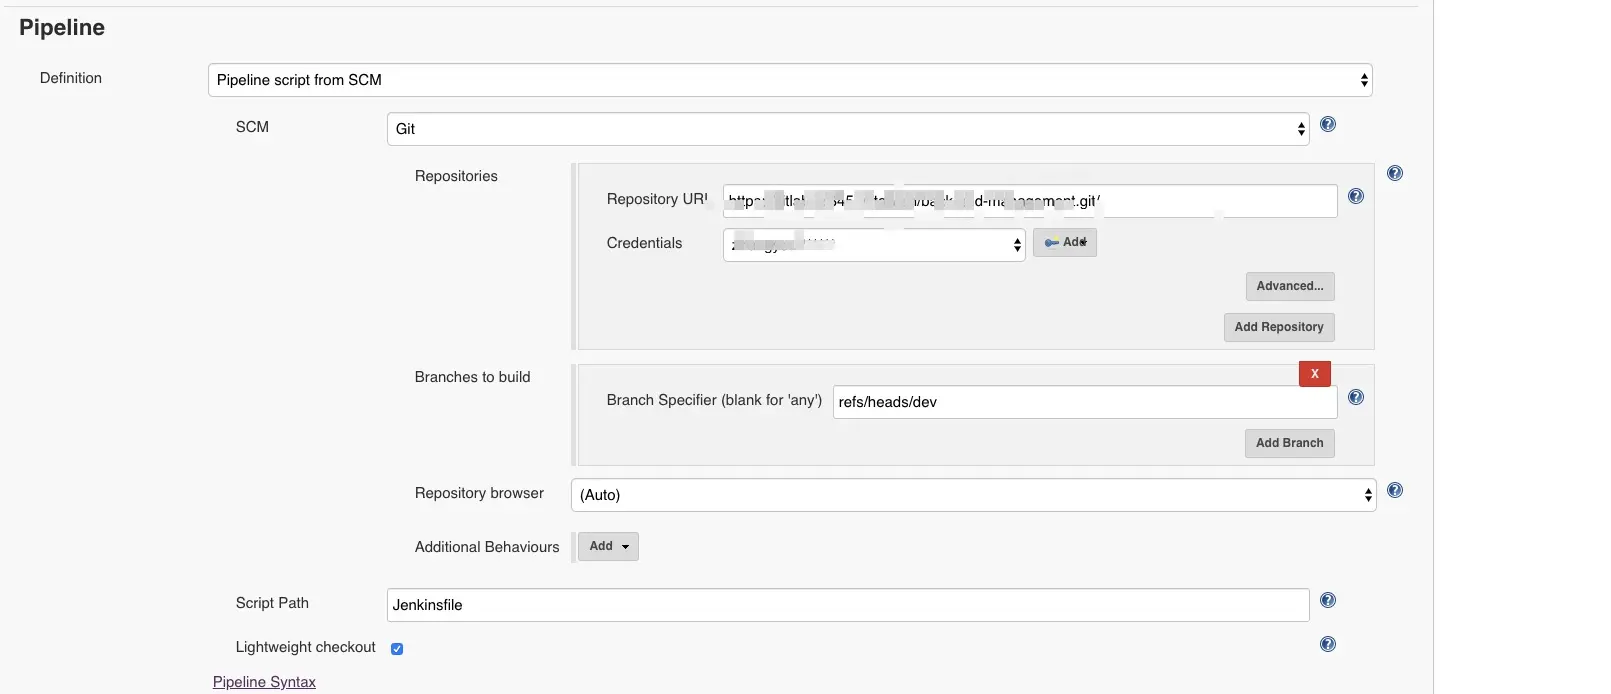Open the Repository browser (Auto) dropdown
The height and width of the screenshot is (694, 1611).
click(974, 495)
